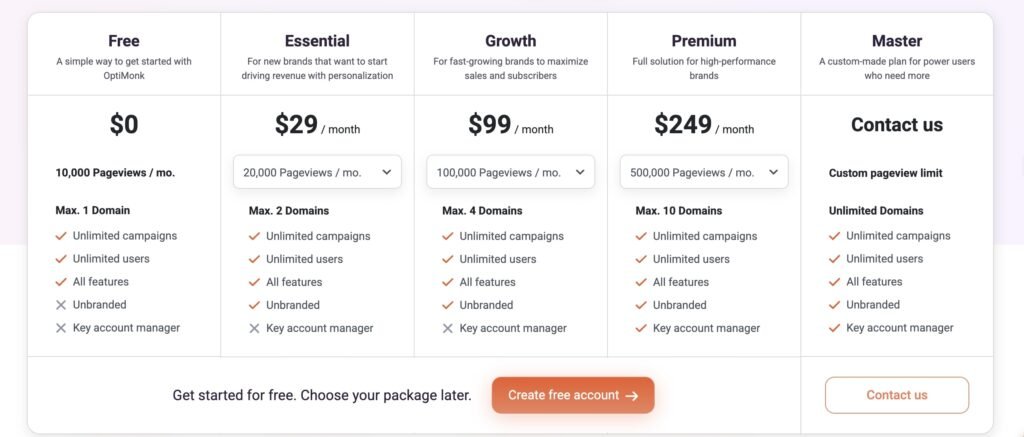
Task: Click X icon for Key account manager in Growth
Action: point(447,328)
